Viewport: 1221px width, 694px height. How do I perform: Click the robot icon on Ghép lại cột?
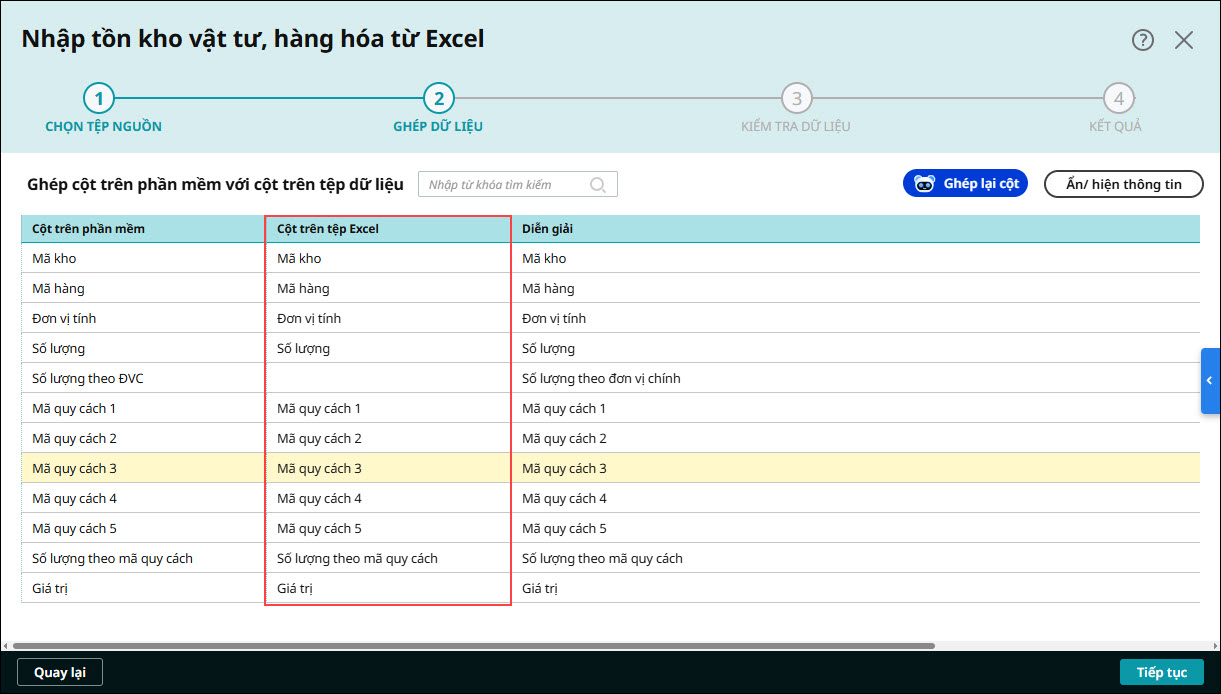tap(925, 184)
